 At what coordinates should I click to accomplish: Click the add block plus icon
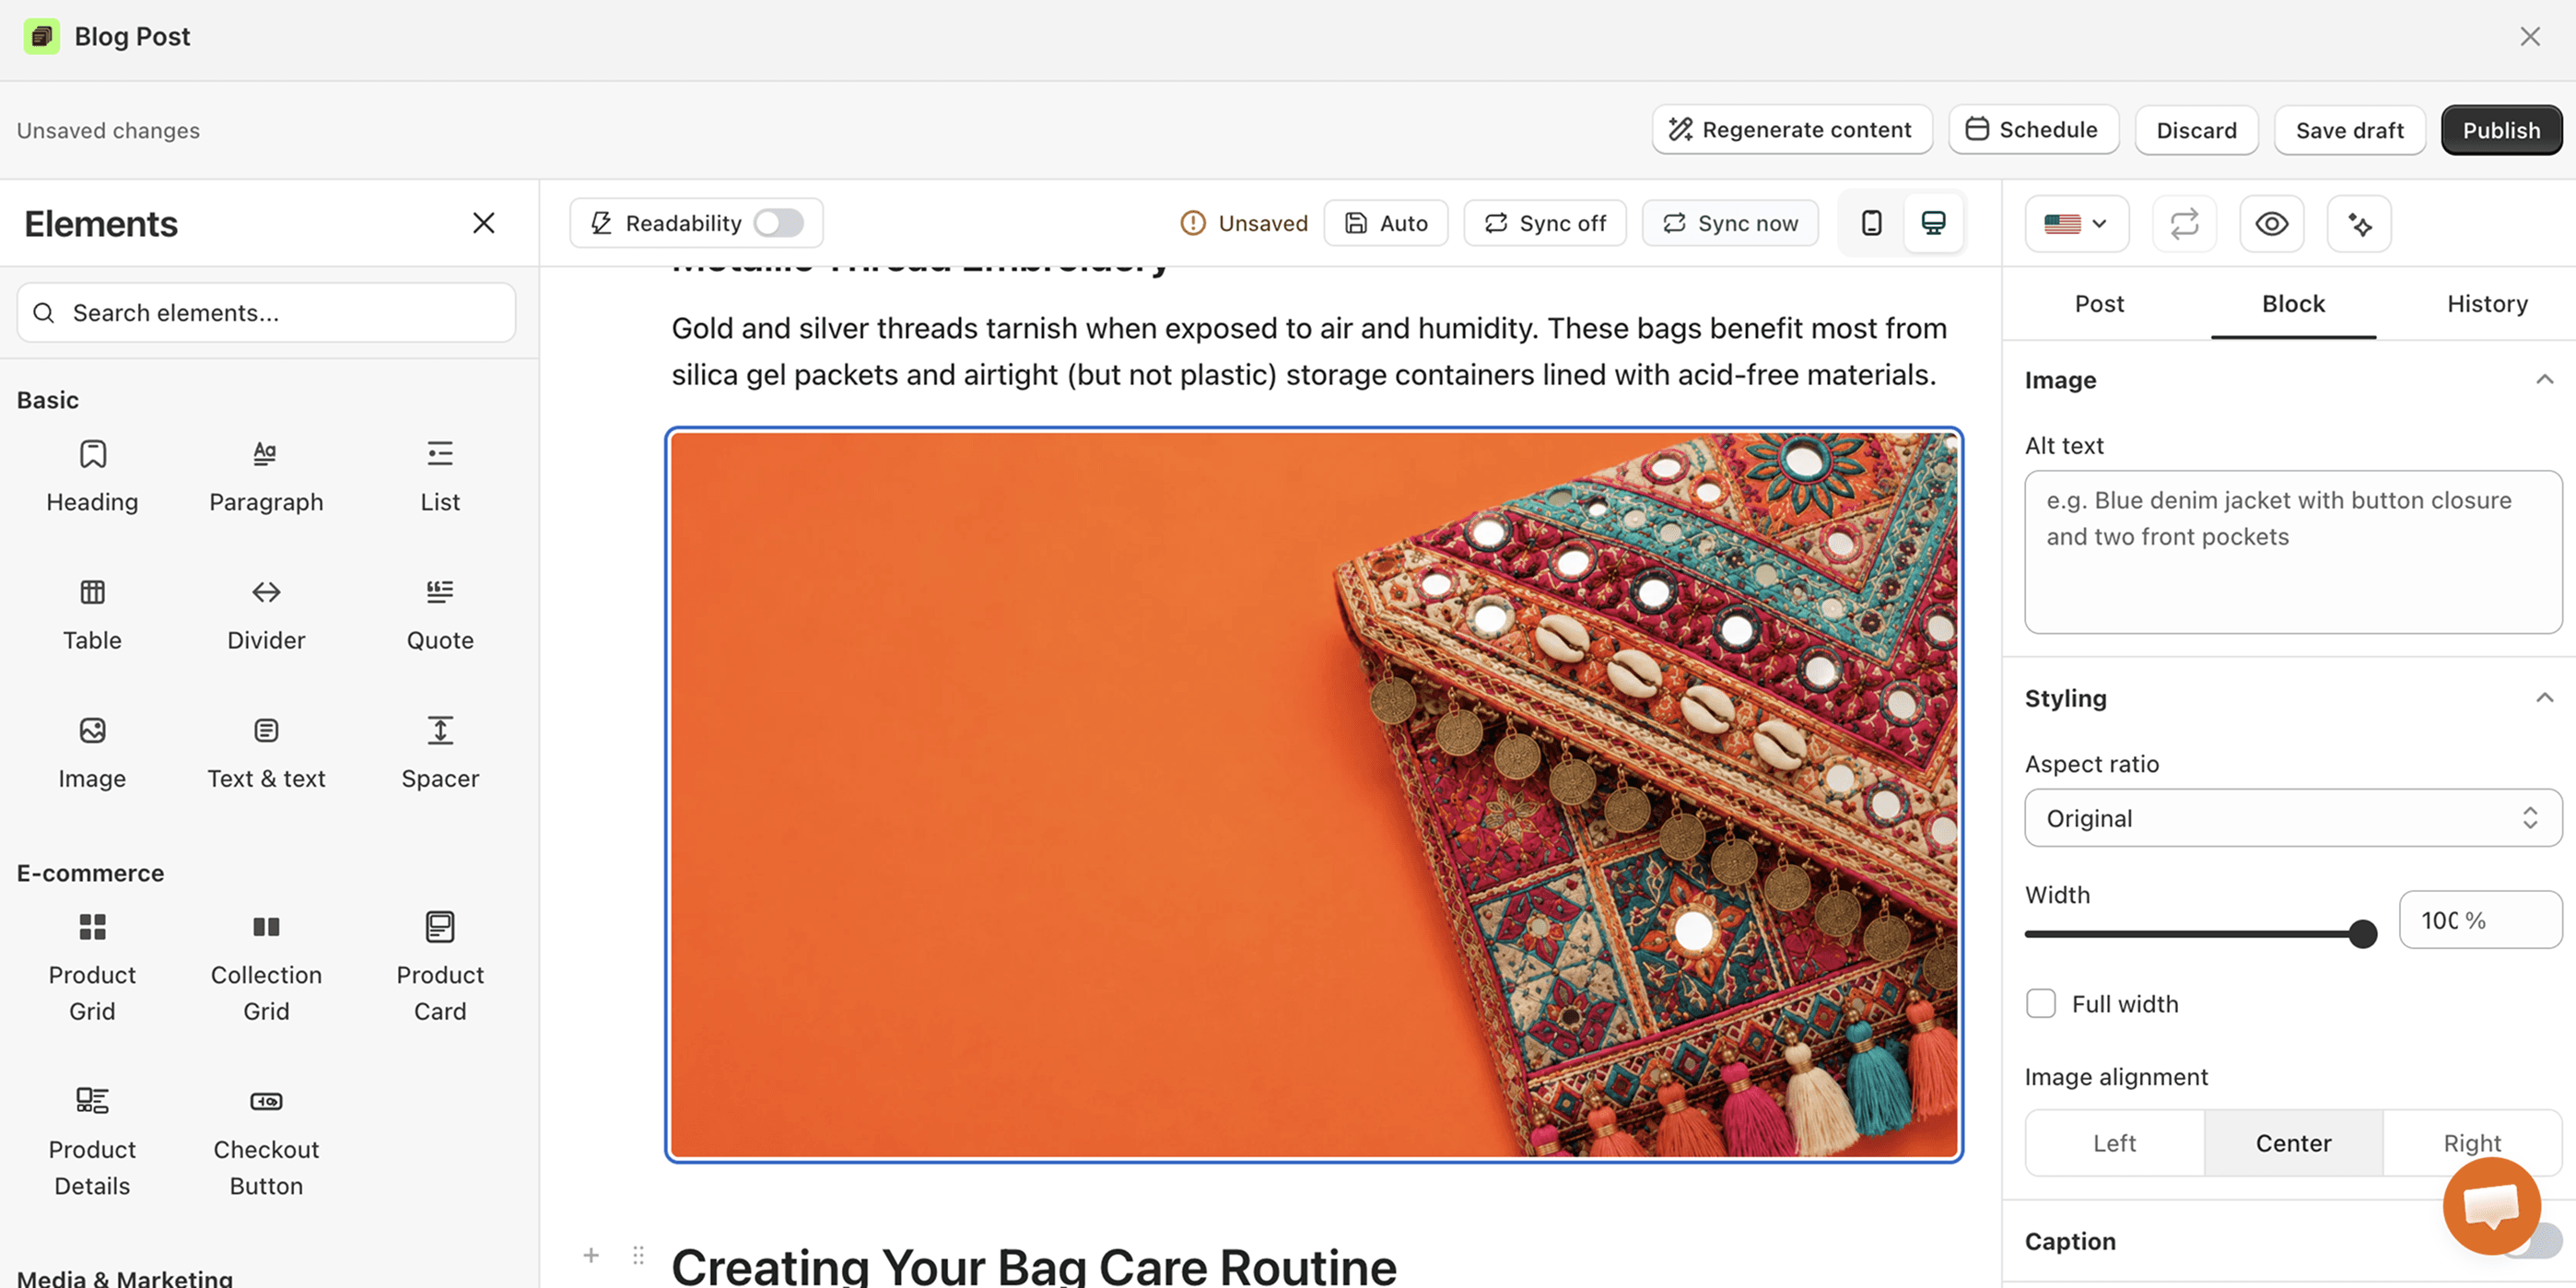591,1255
